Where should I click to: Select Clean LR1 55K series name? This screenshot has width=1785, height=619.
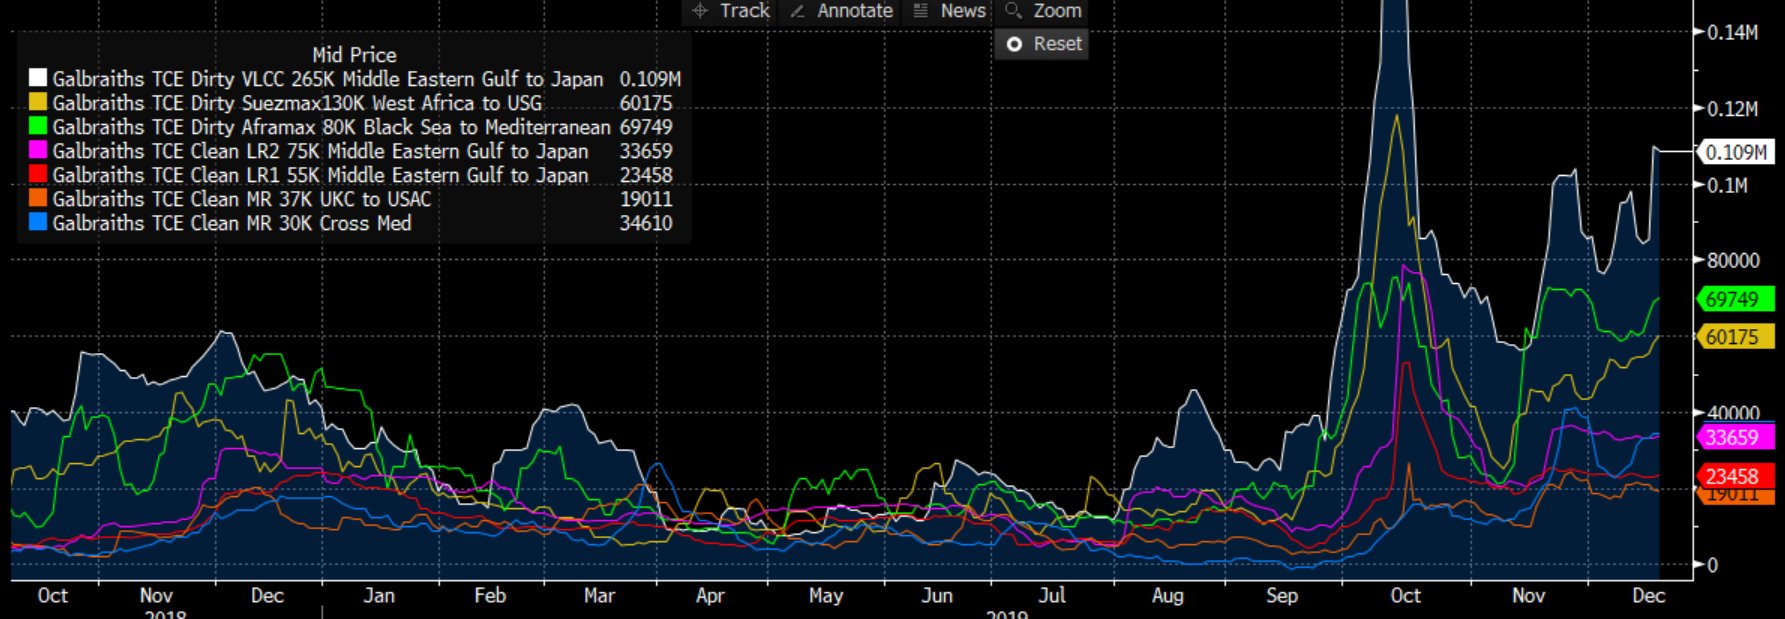click(320, 175)
